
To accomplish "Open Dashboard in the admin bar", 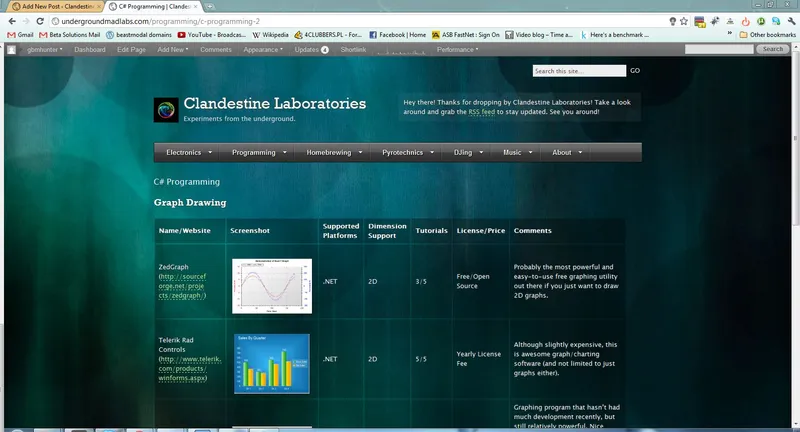I will (89, 49).
